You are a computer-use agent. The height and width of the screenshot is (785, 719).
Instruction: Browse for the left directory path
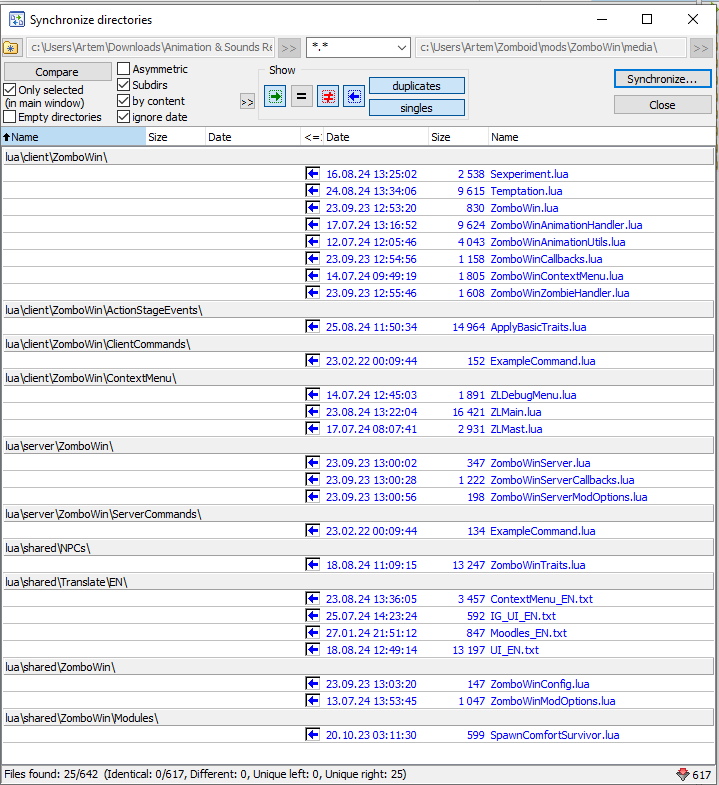(x=288, y=47)
